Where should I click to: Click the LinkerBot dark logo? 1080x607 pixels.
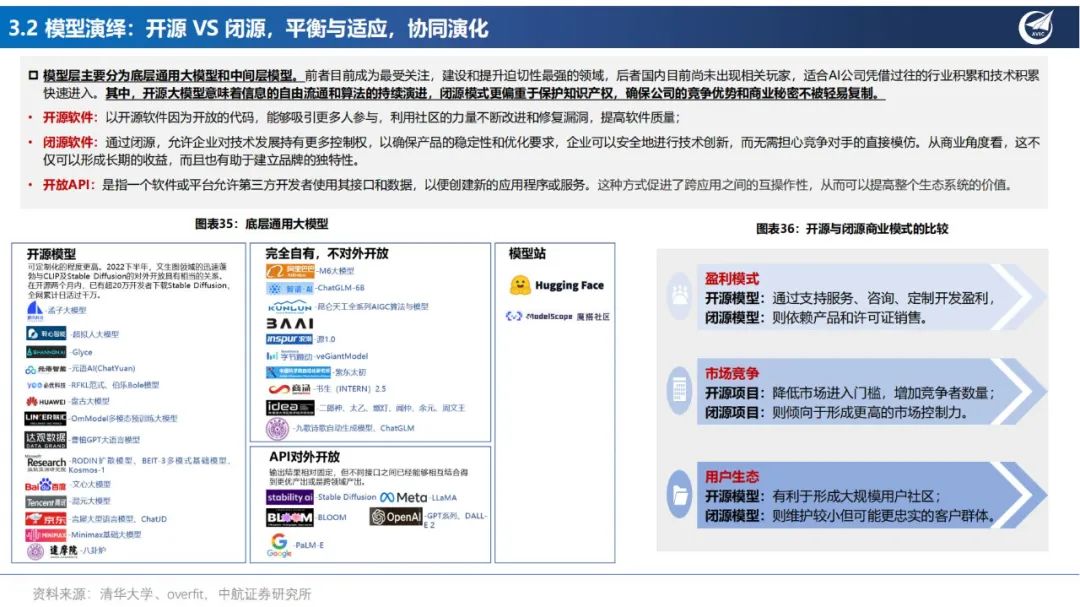pos(45,419)
